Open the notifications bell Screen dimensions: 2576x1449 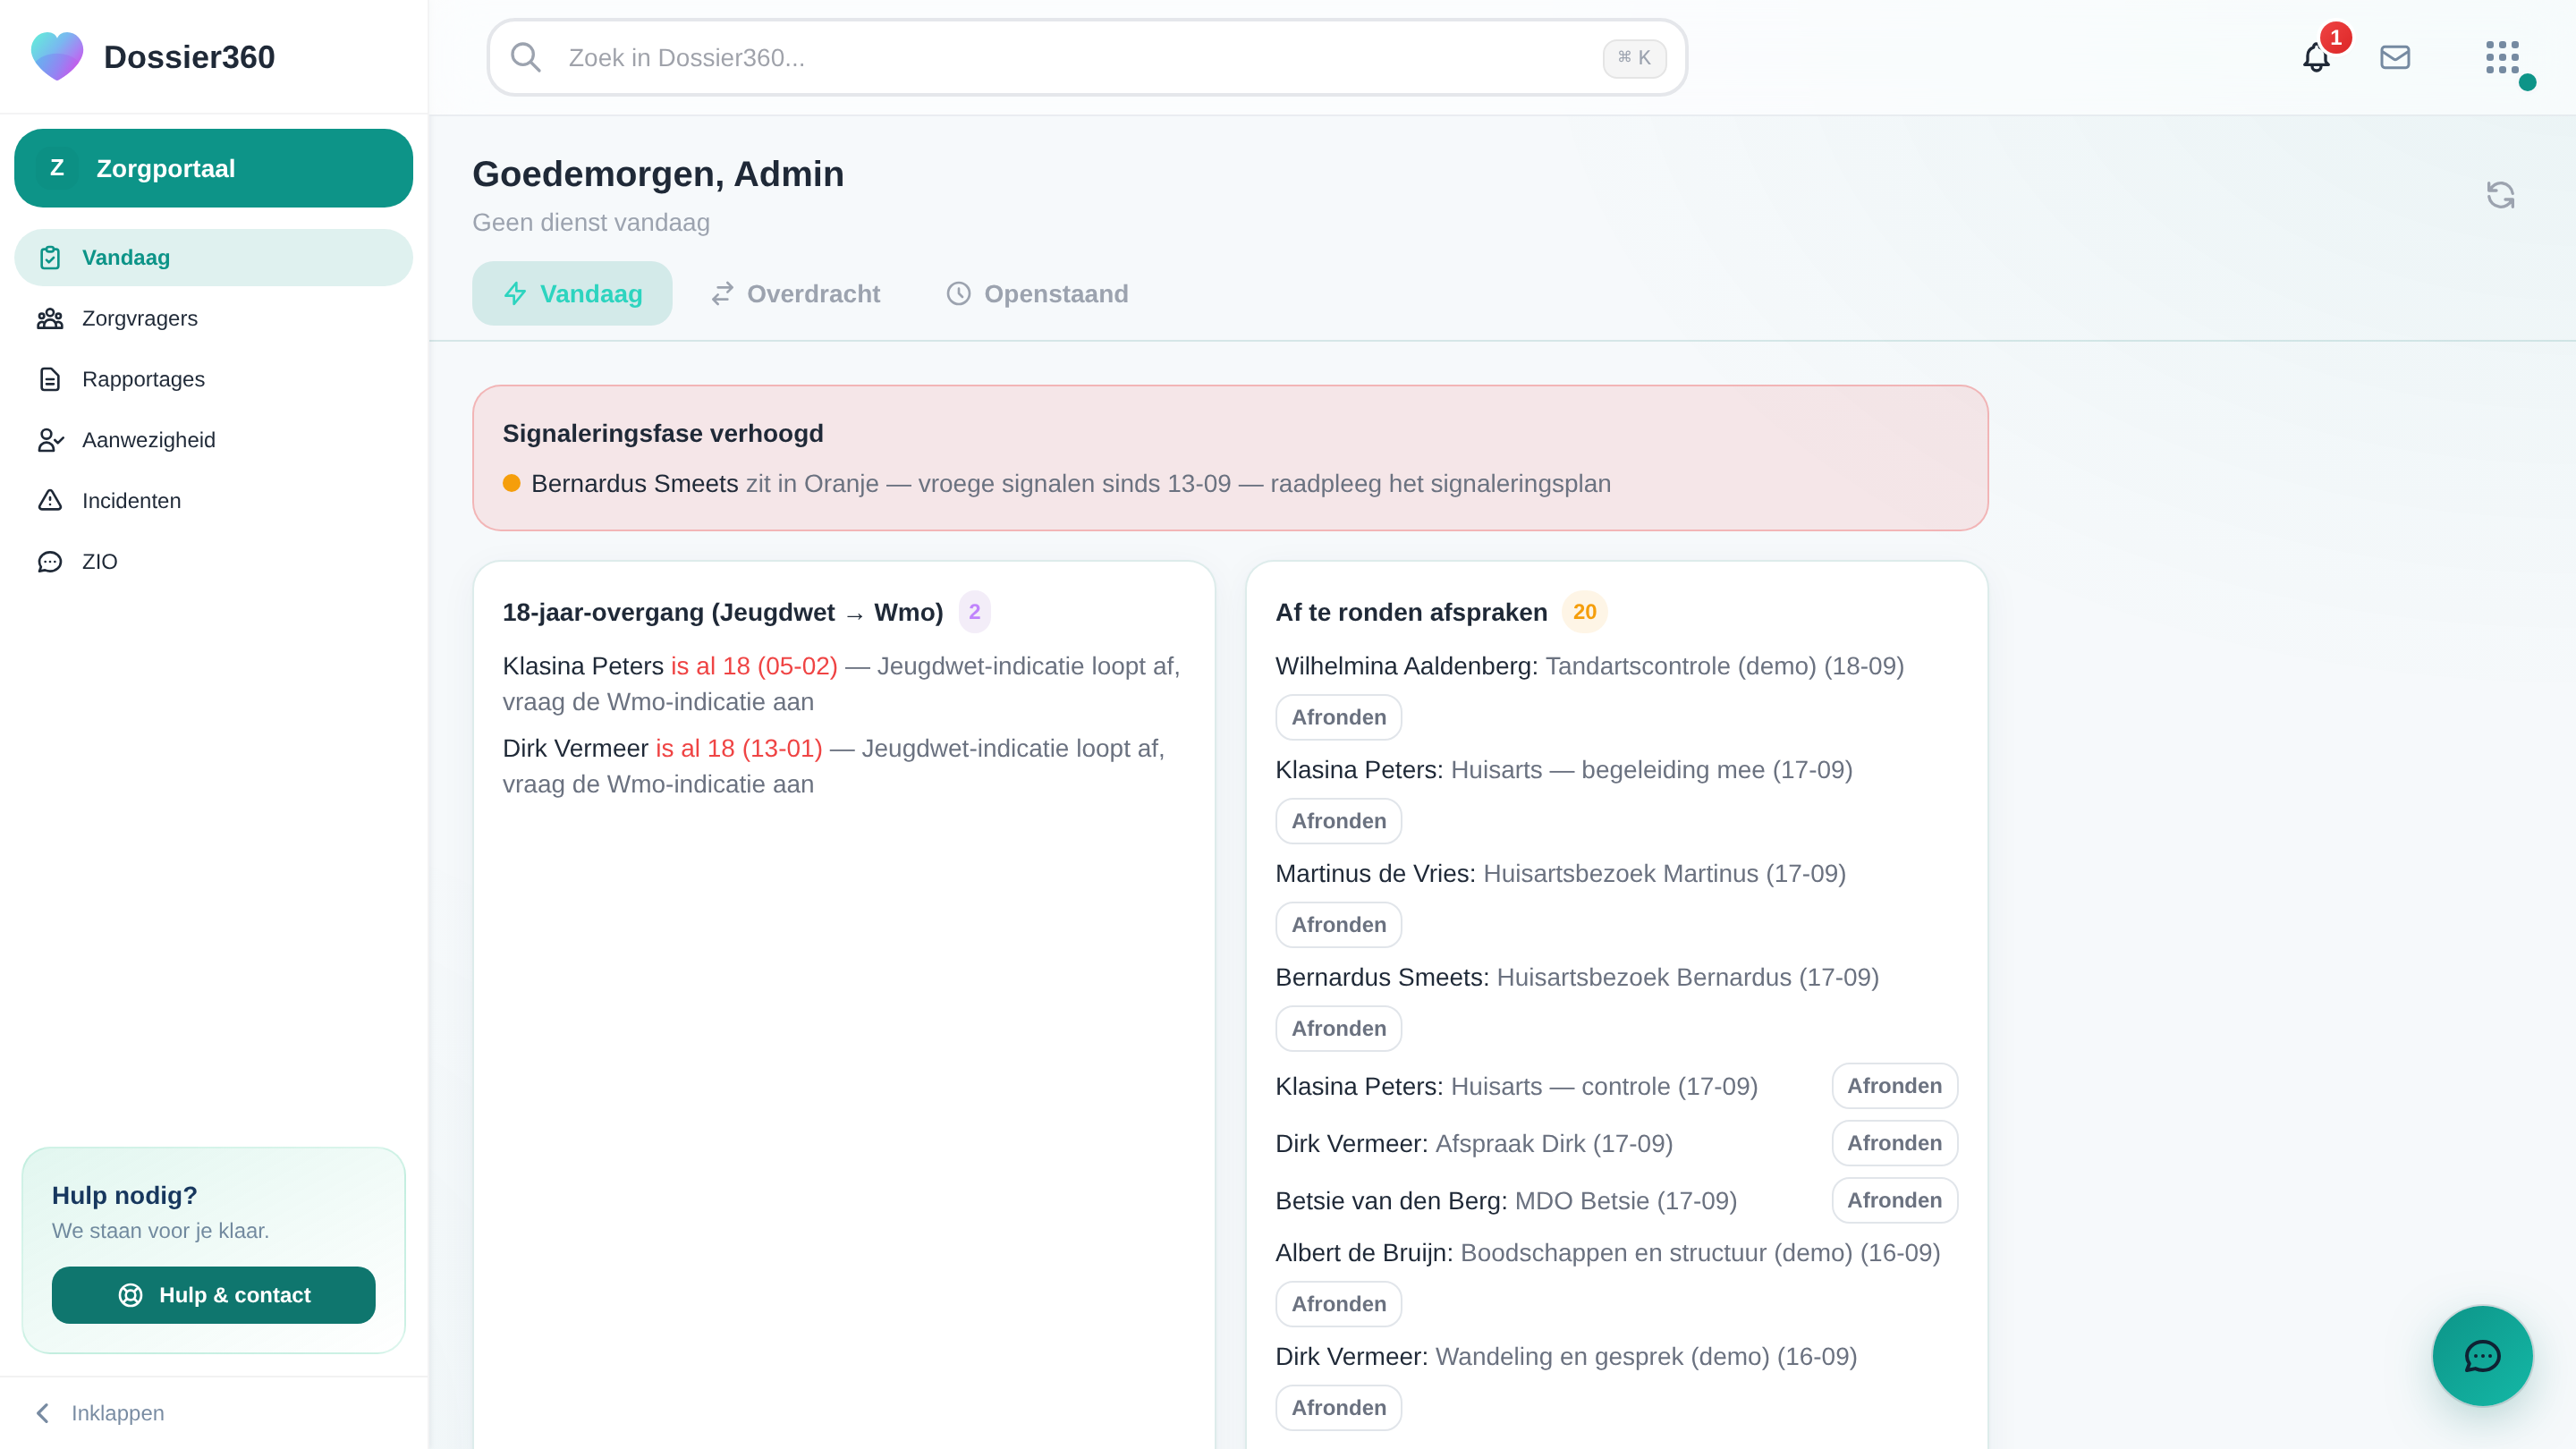2316,57
